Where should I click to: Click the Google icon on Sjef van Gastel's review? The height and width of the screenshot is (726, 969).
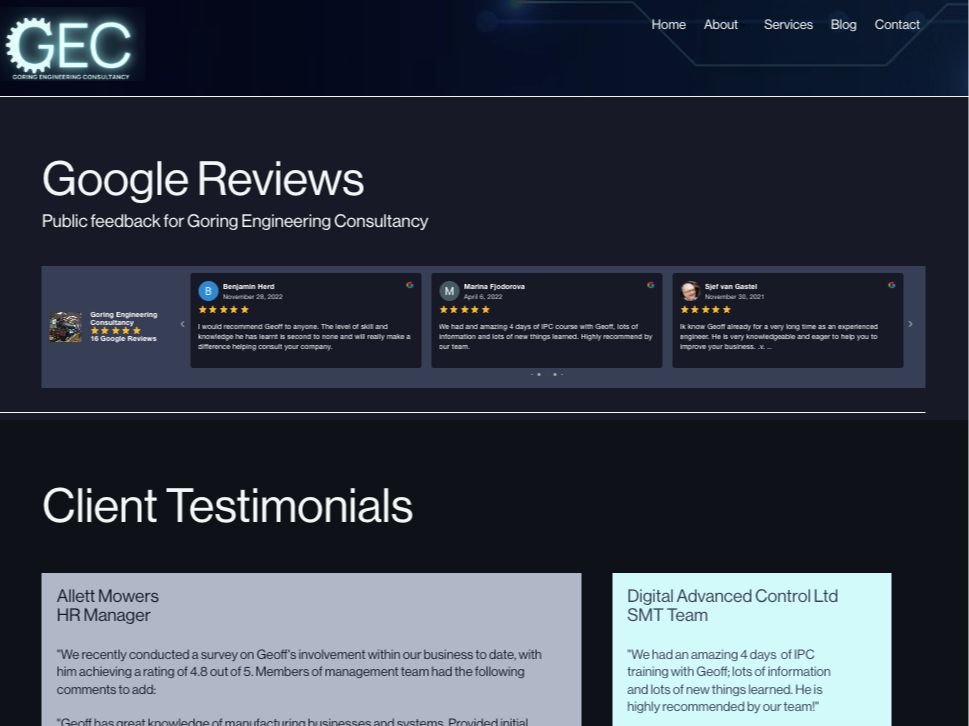click(x=892, y=285)
